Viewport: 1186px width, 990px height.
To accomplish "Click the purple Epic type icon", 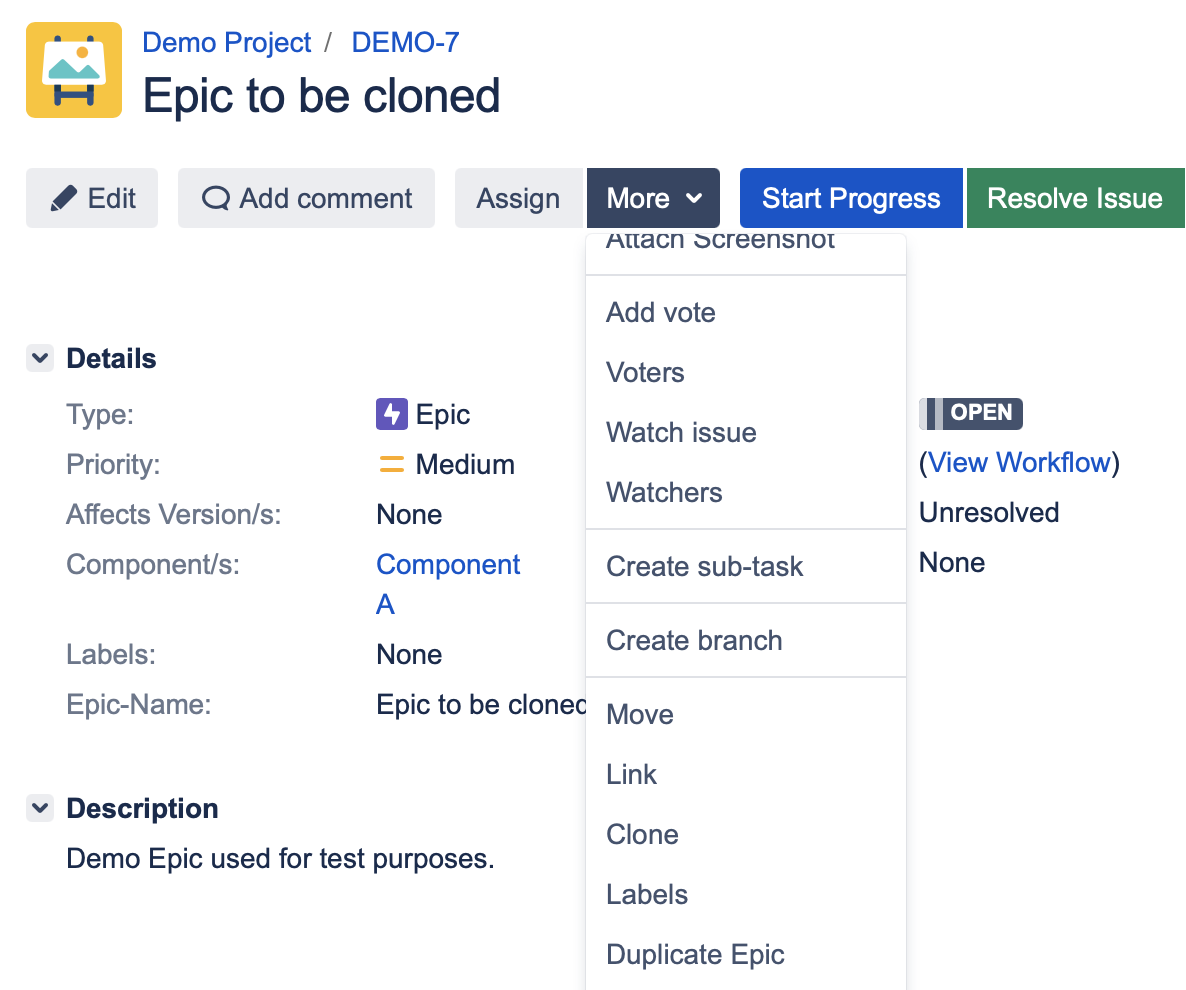I will (391, 414).
